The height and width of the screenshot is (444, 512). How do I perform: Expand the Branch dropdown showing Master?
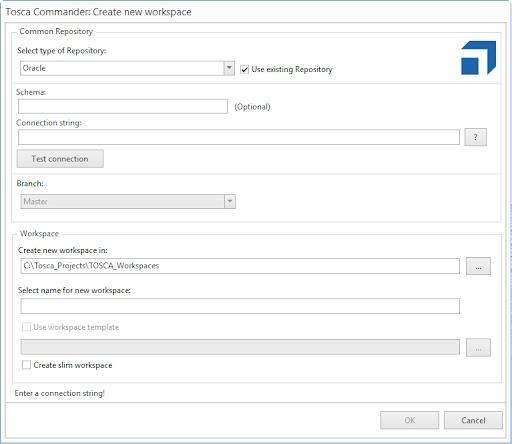(128, 201)
